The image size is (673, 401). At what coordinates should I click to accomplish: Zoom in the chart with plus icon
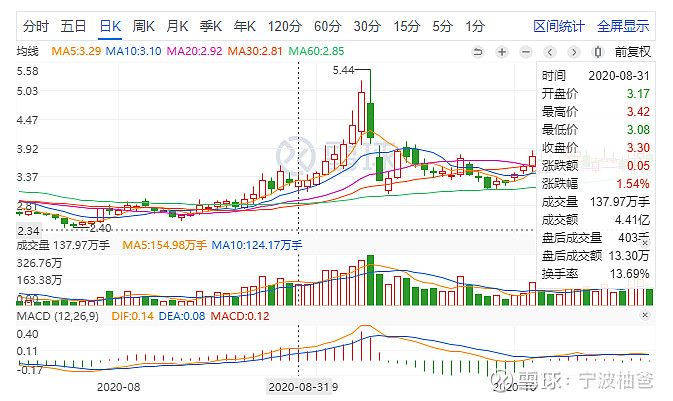point(501,52)
